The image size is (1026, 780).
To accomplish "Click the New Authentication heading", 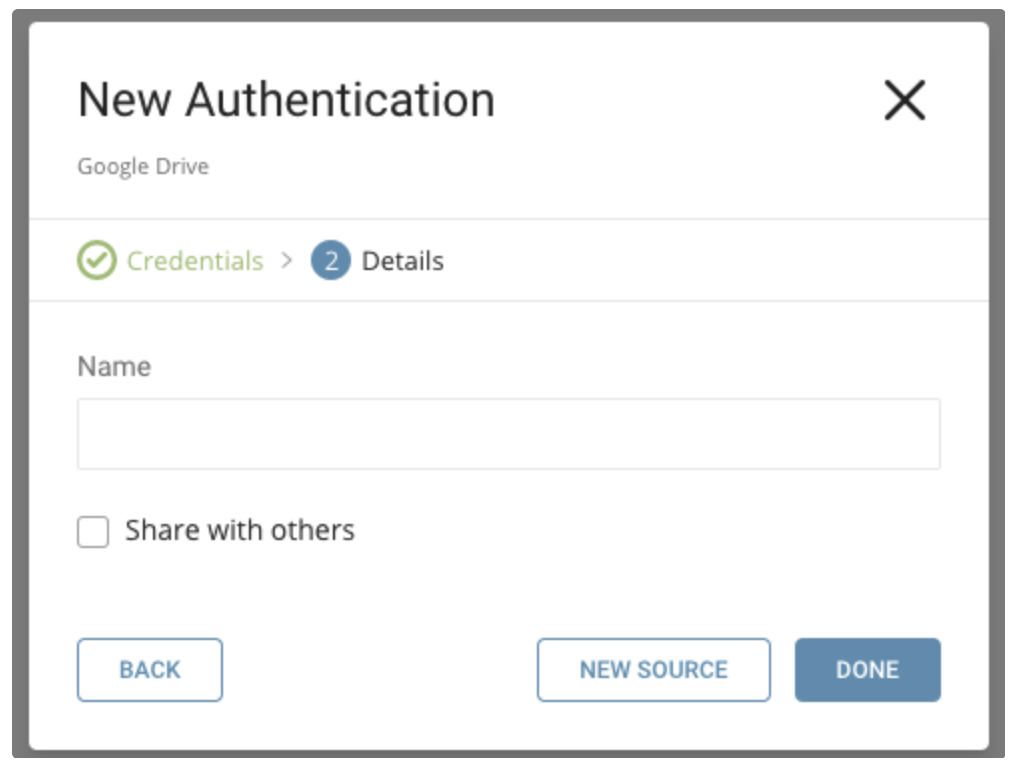I will (286, 101).
